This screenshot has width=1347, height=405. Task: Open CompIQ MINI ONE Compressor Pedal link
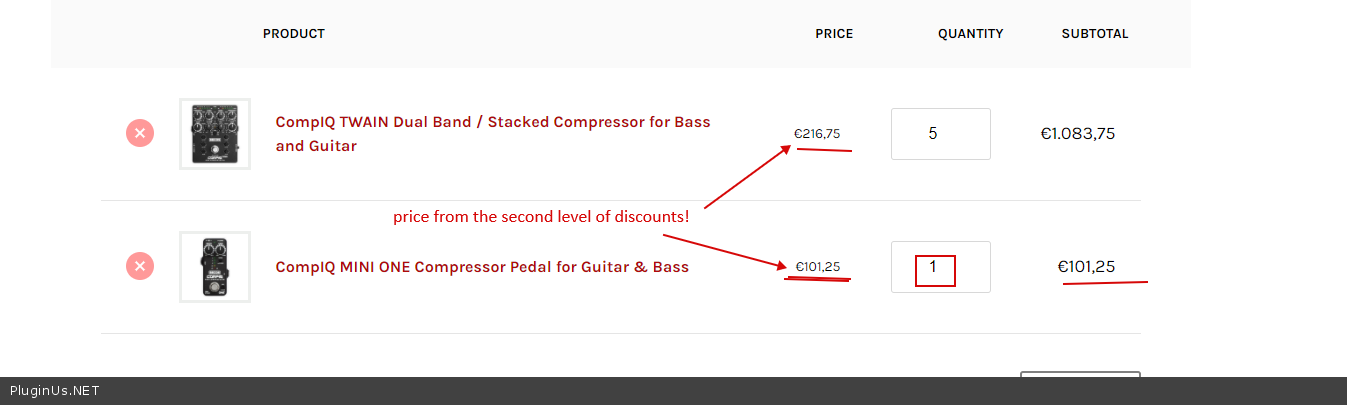click(x=482, y=267)
